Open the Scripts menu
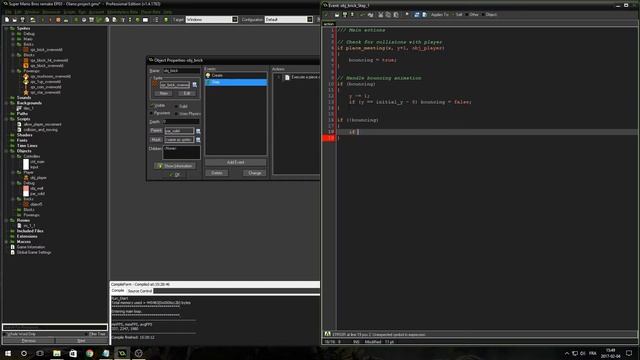Screen dimensions: 640x360 point(69,12)
